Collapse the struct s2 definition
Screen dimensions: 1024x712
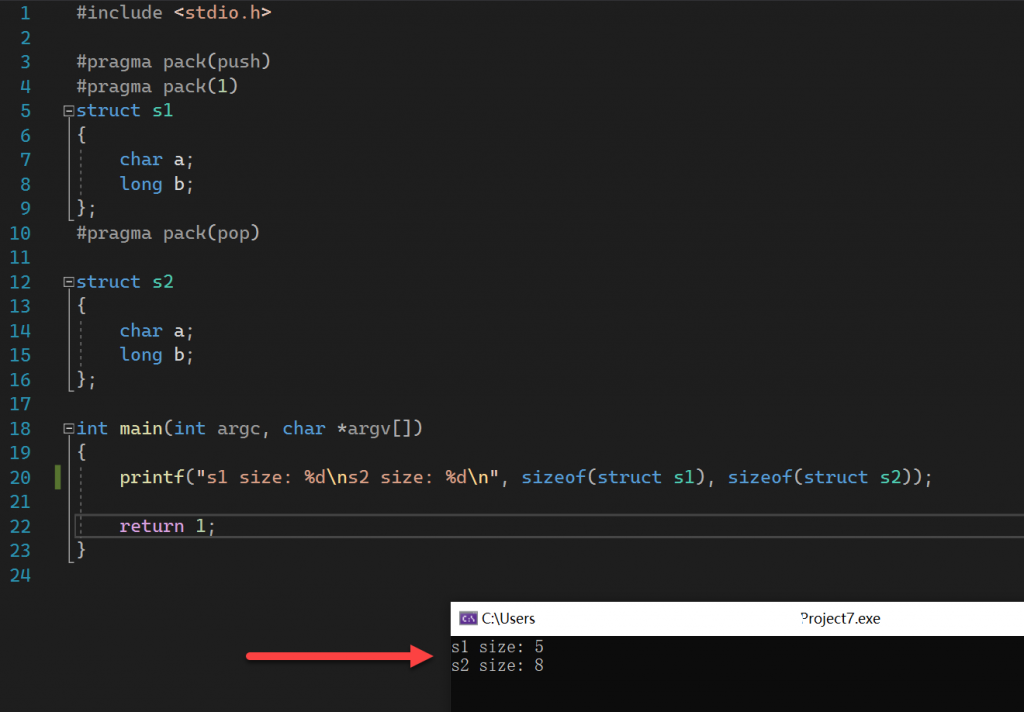(68, 282)
